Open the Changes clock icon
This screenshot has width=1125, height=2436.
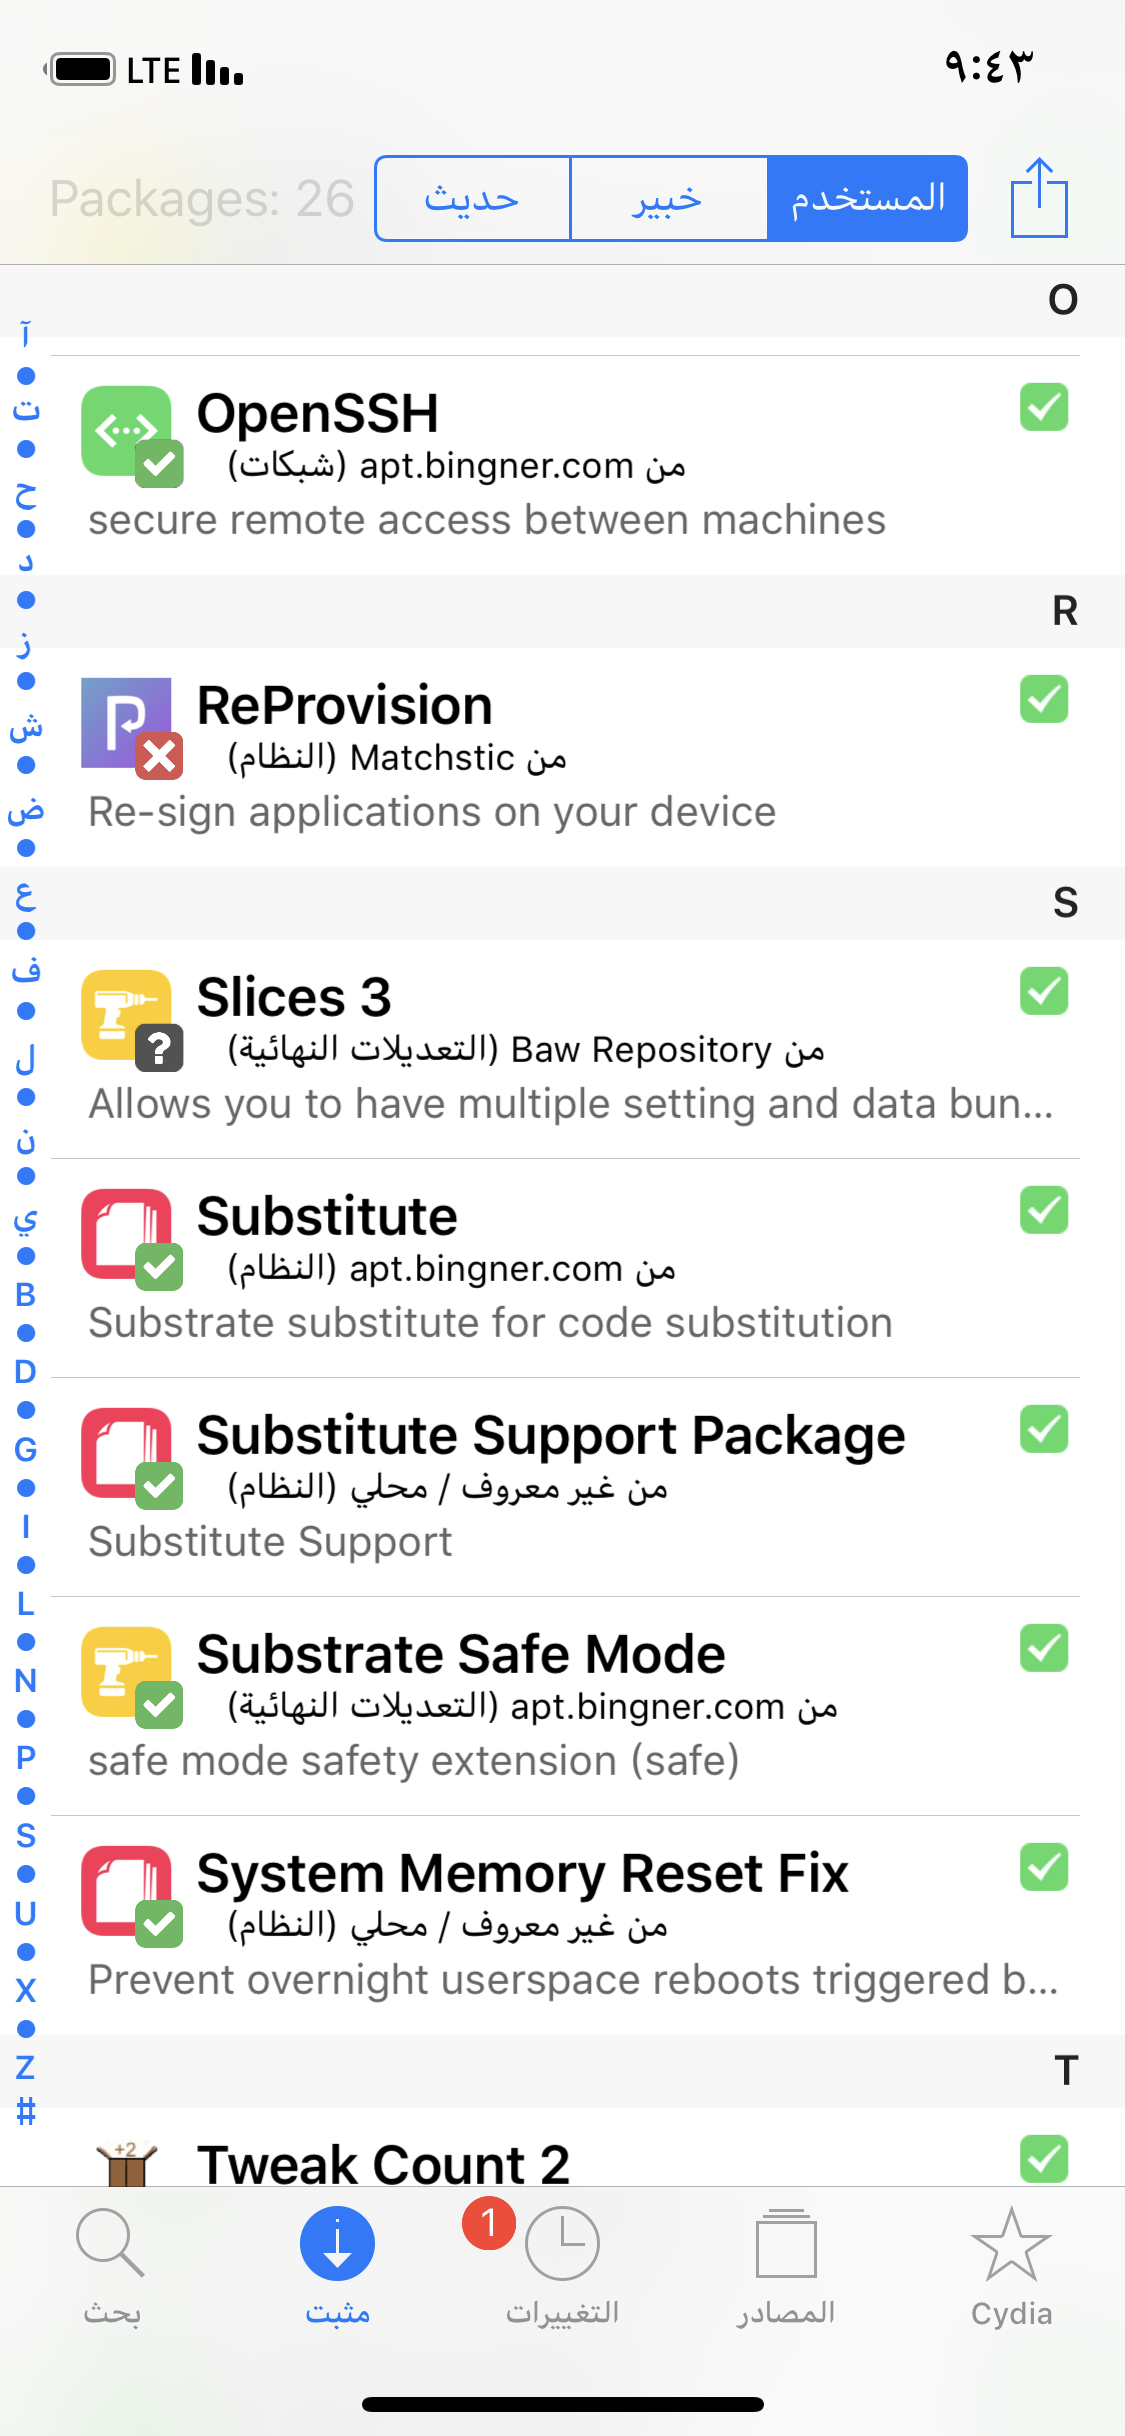pyautogui.click(x=562, y=2243)
